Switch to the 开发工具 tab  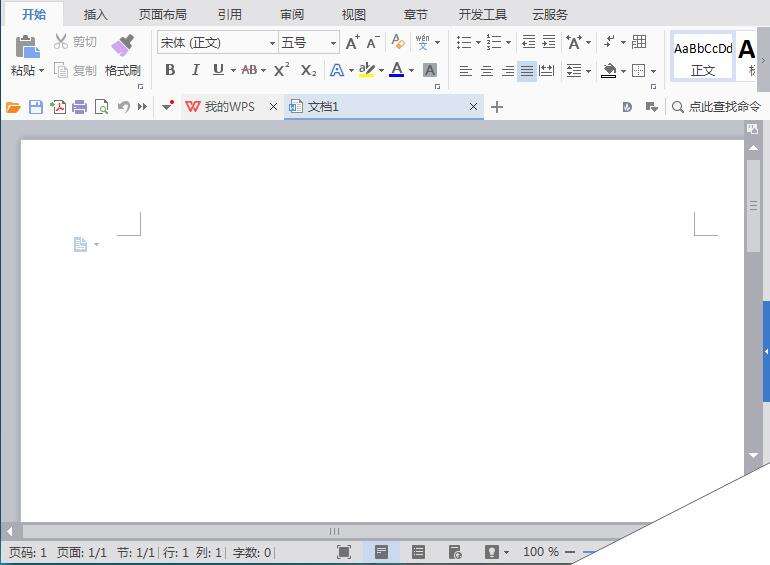(x=483, y=15)
